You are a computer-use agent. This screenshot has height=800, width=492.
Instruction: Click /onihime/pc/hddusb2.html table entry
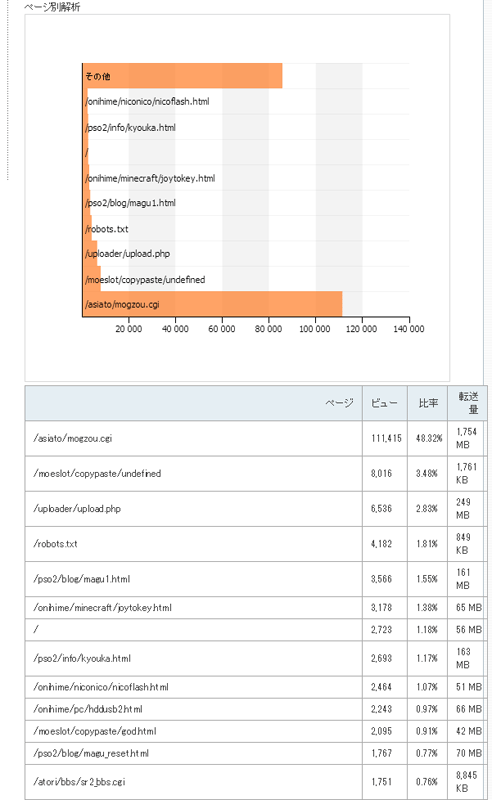coord(88,709)
